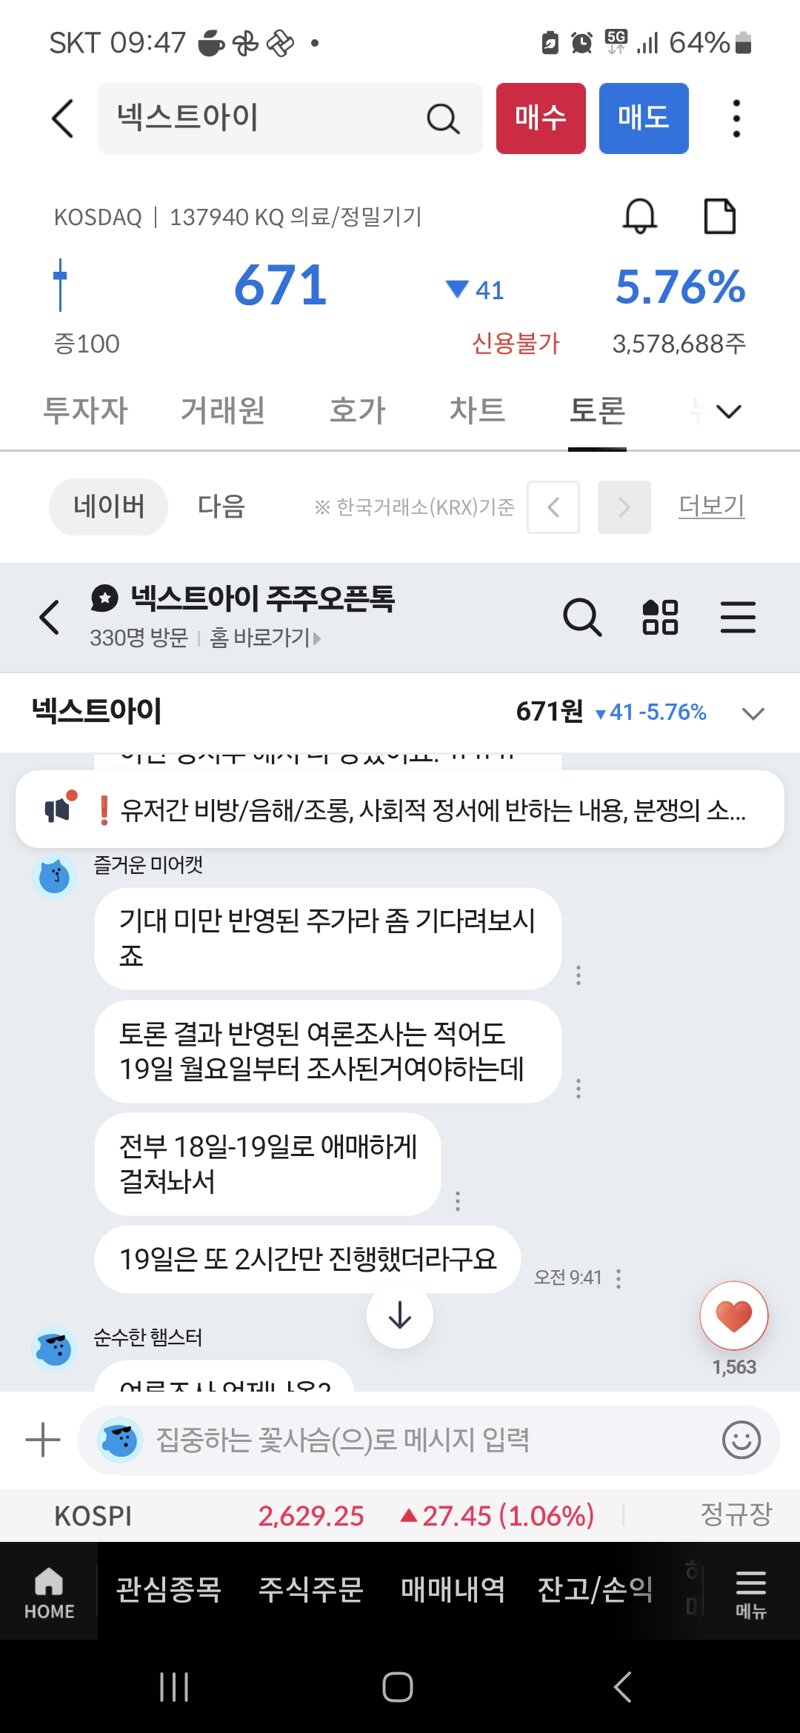
Task: Expand more tabs chevron beside 토론
Action: (729, 411)
